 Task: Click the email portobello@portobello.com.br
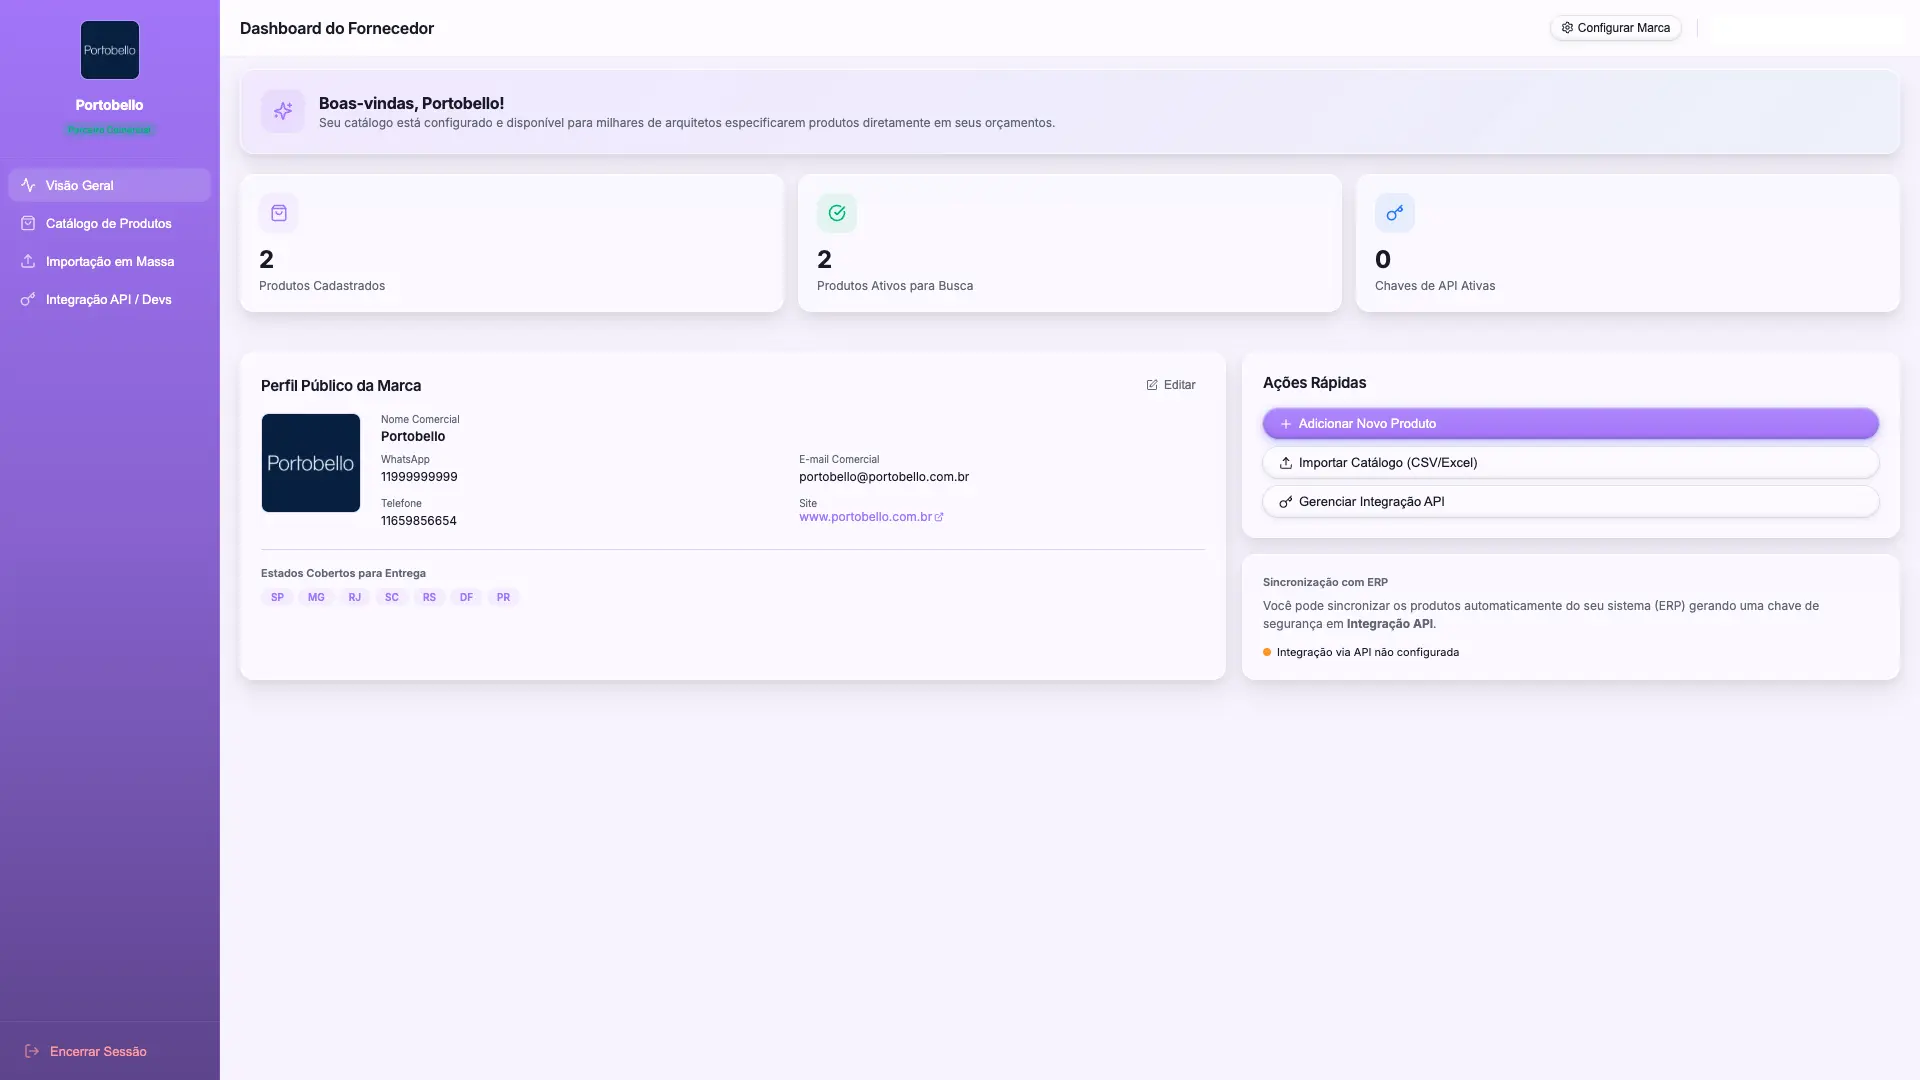884,477
